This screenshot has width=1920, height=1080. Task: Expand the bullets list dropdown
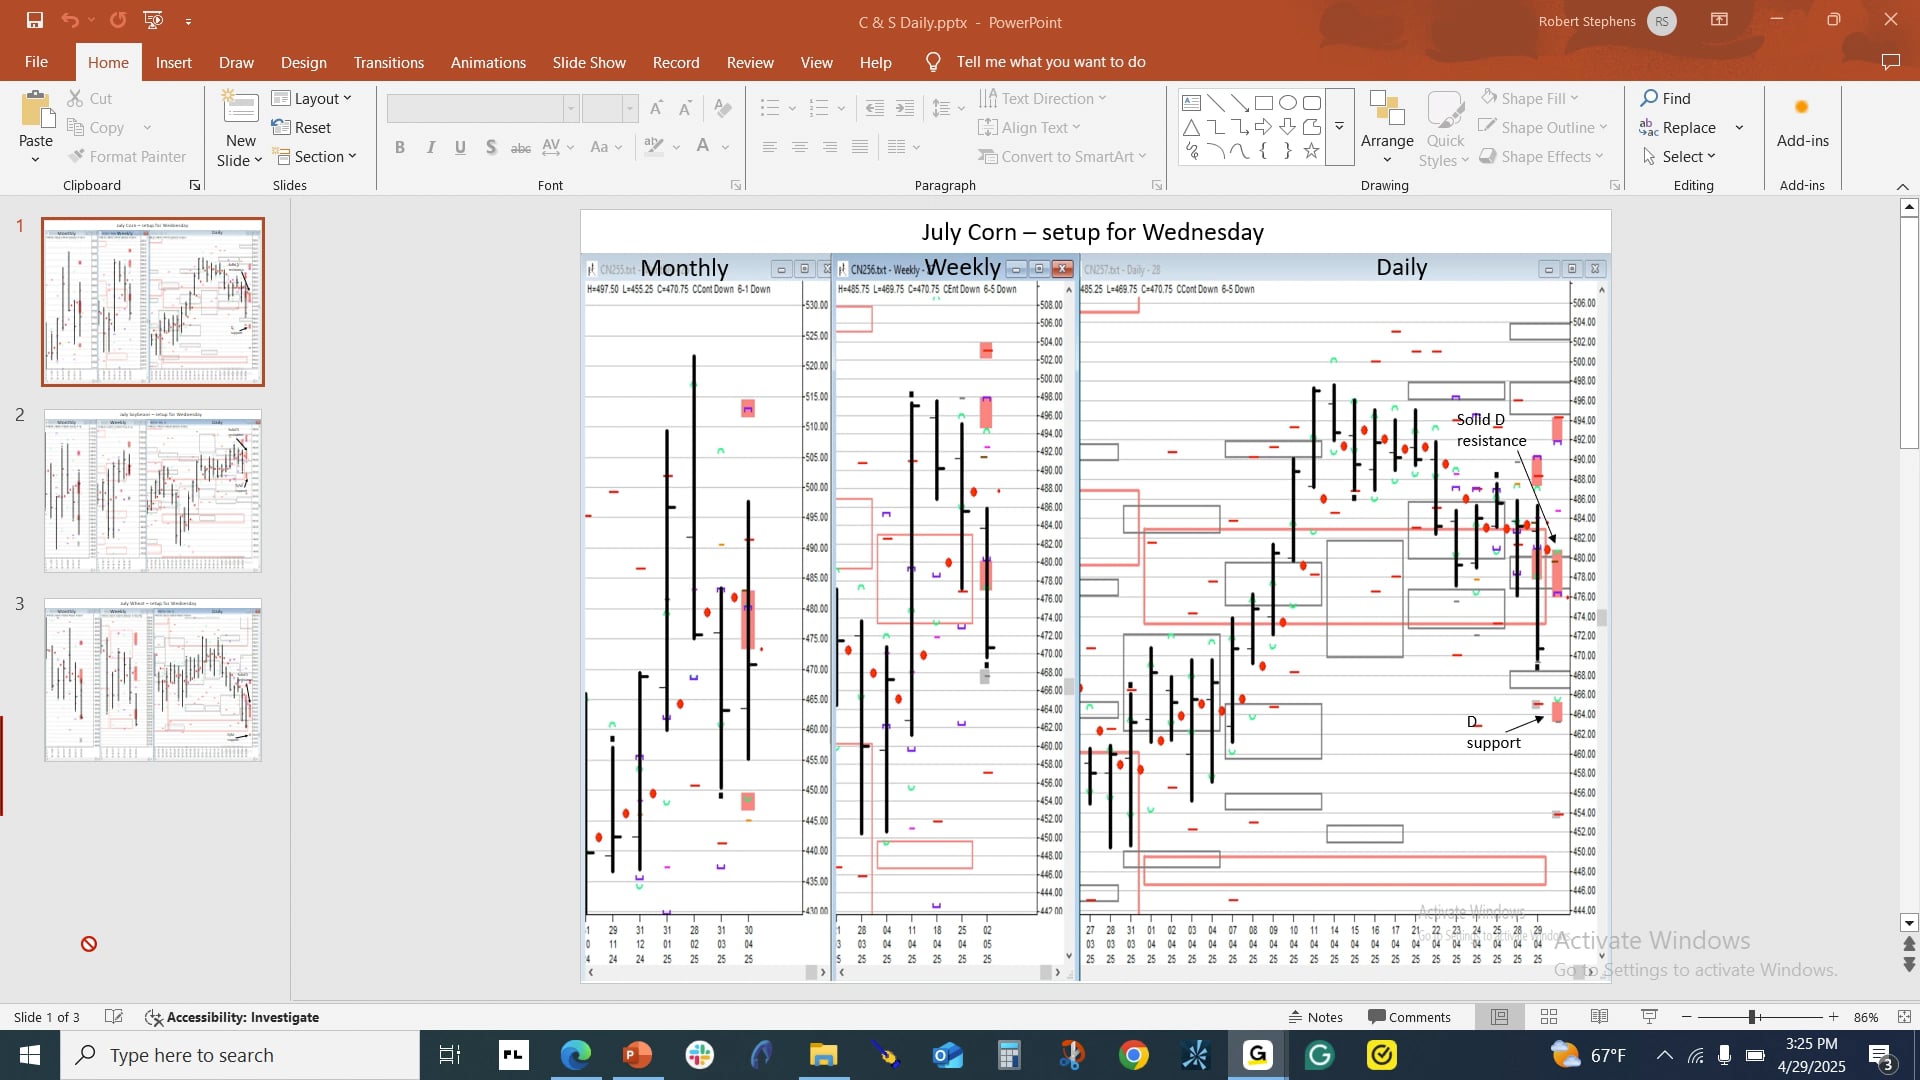tap(792, 108)
